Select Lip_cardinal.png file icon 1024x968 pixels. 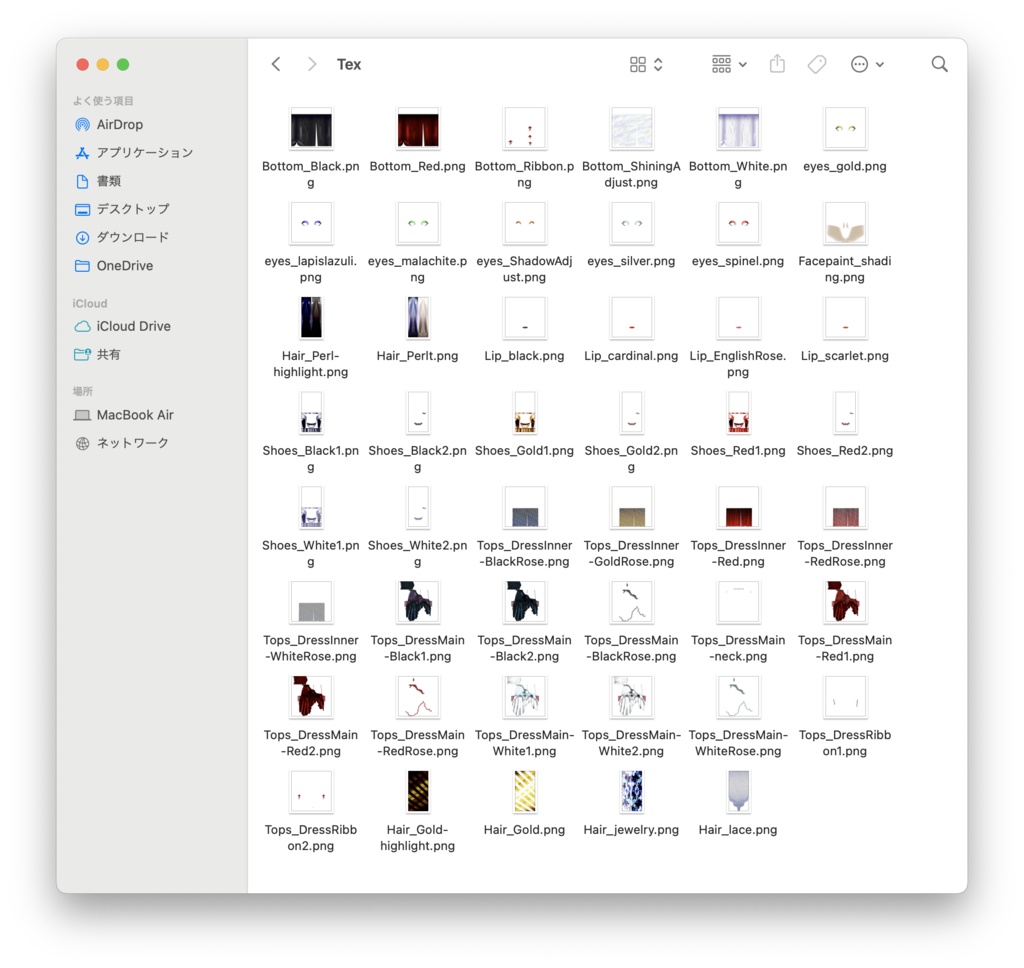coord(632,318)
